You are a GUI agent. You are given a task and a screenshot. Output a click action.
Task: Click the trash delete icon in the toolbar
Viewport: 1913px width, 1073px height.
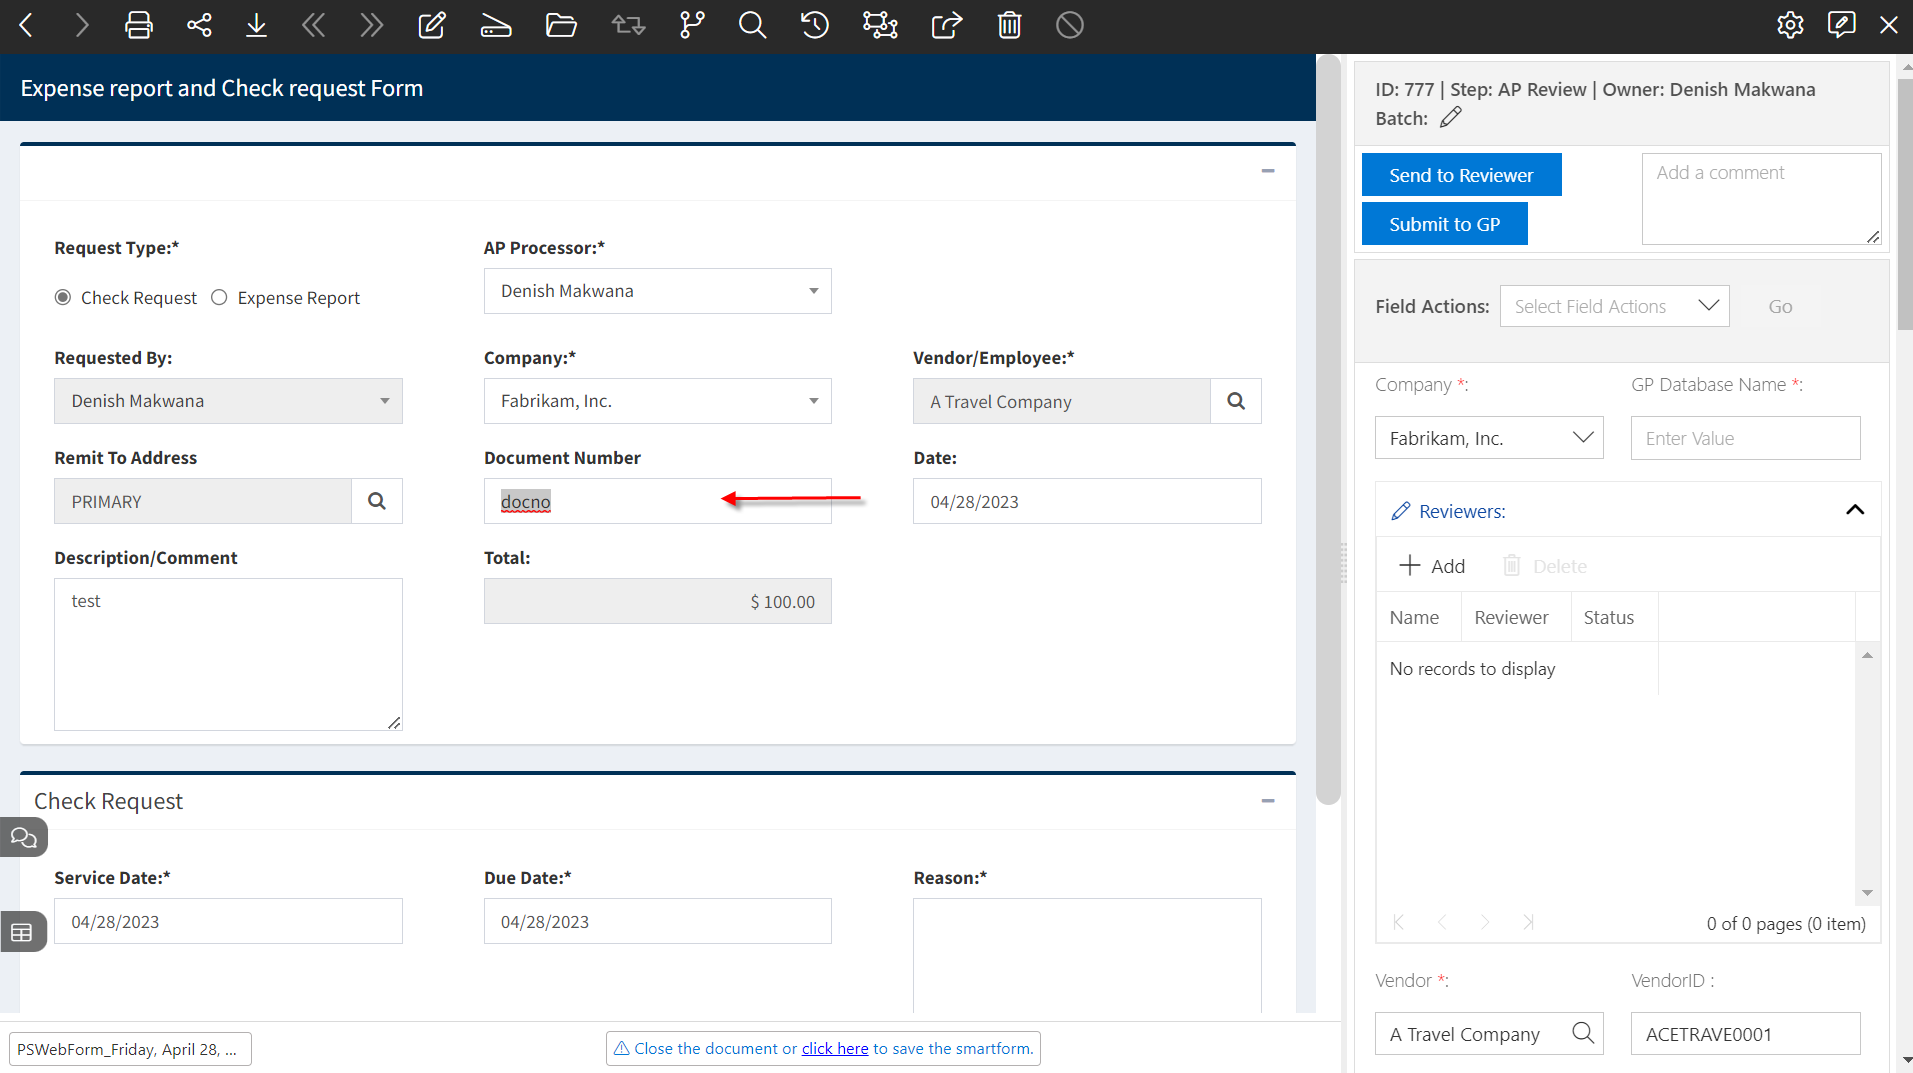click(x=1009, y=25)
